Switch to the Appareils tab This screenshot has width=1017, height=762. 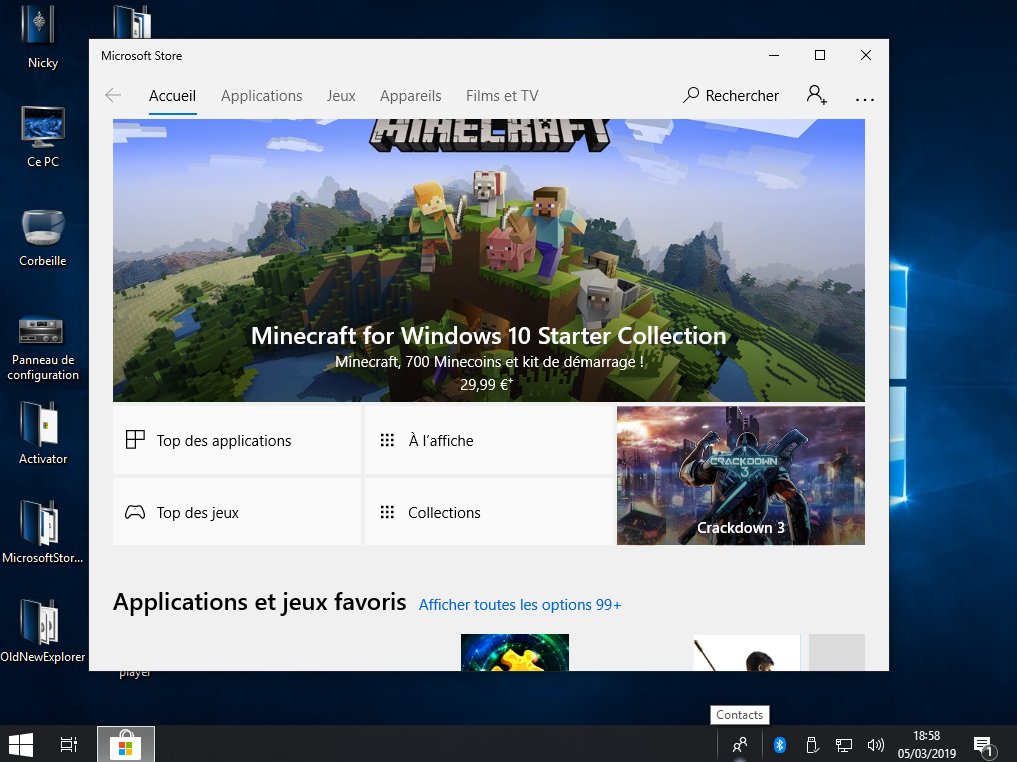[411, 96]
